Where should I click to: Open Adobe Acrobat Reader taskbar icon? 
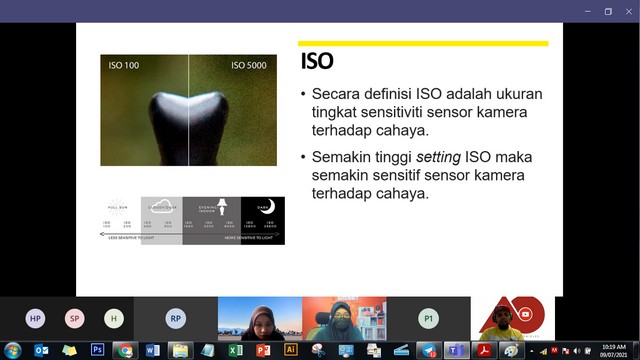[x=484, y=350]
